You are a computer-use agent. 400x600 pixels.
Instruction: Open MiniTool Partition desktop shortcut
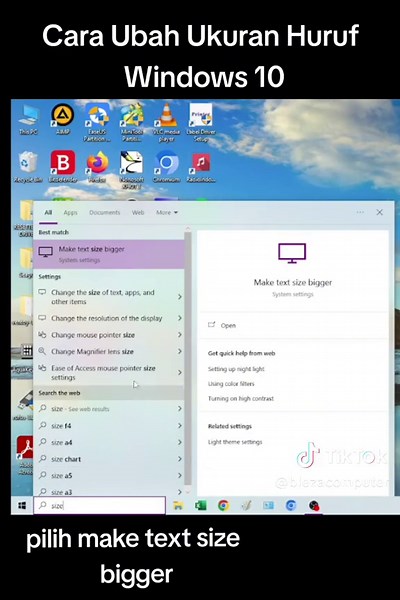[132, 122]
